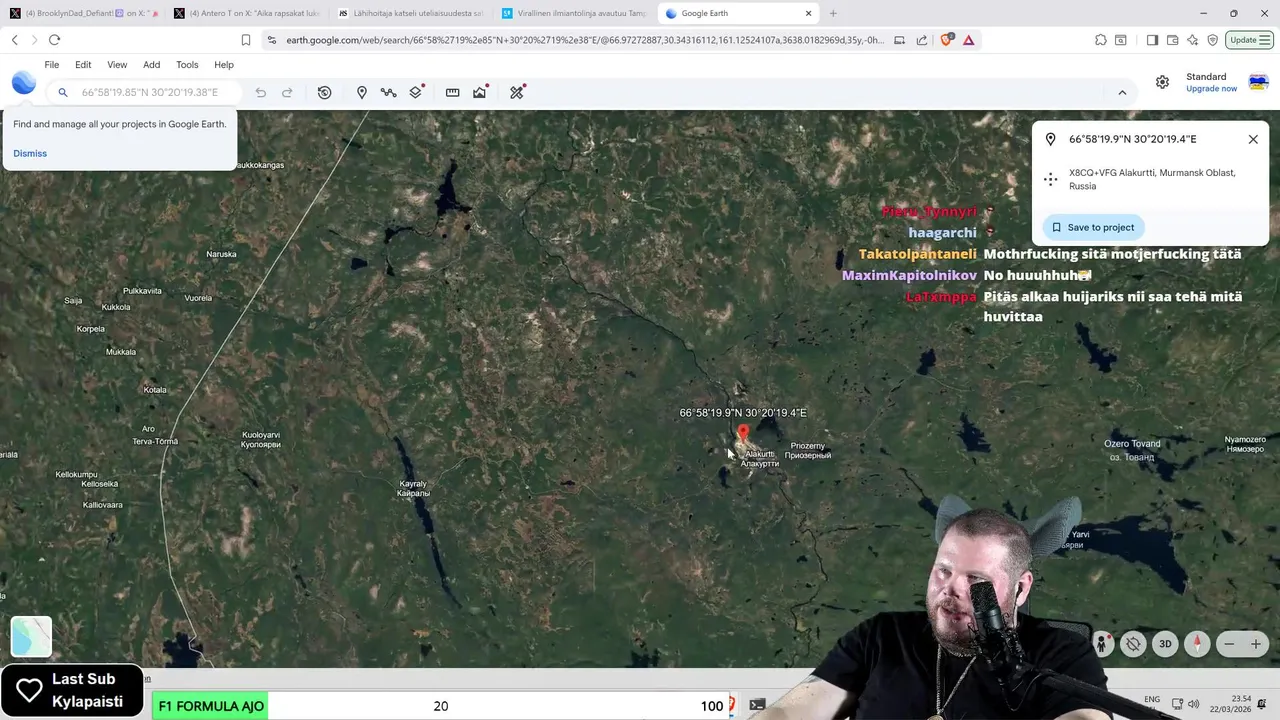
Task: Click the browser Update button
Action: tap(1249, 40)
